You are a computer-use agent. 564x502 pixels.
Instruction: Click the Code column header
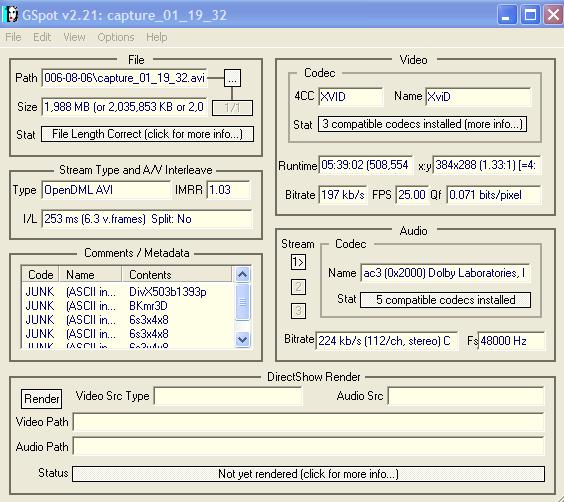tap(40, 275)
